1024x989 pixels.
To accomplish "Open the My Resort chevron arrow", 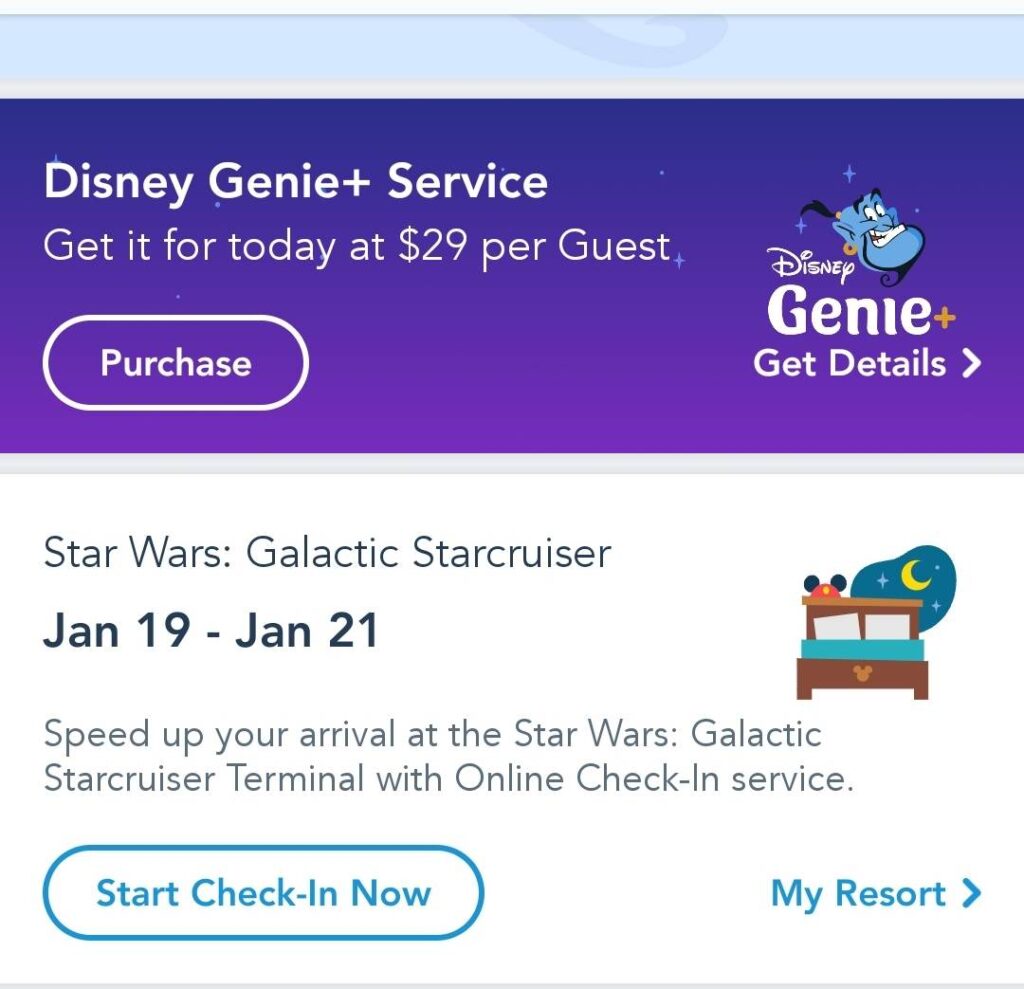I will [x=970, y=893].
